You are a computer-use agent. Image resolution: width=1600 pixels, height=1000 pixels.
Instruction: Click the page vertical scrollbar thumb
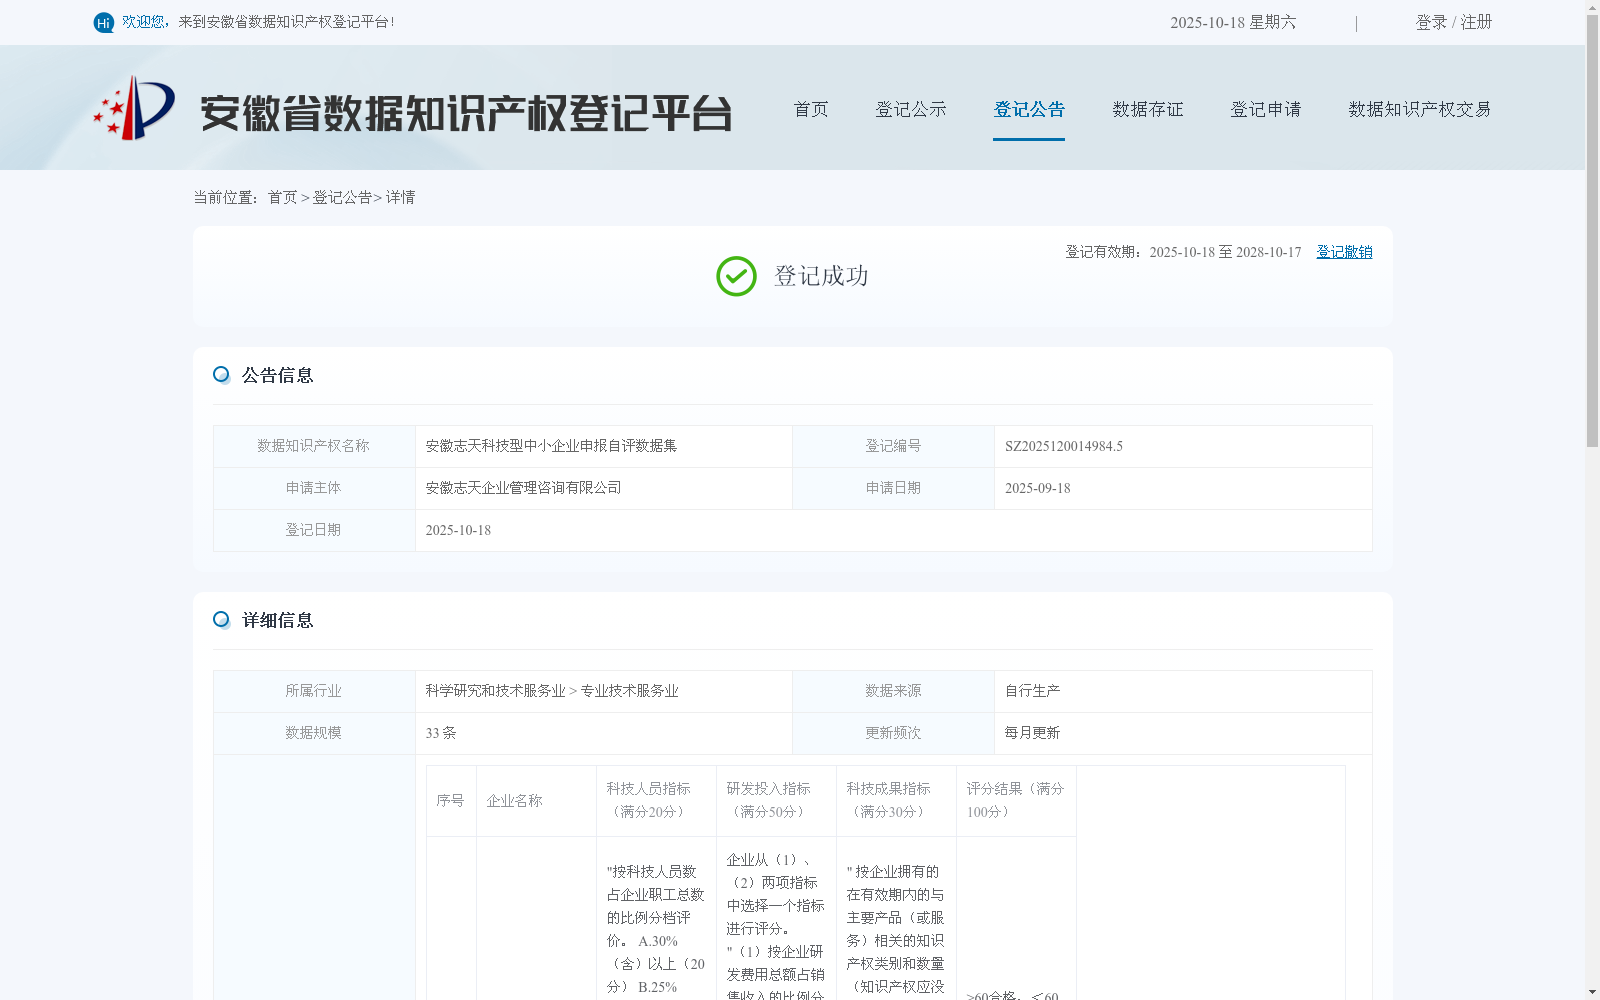[x=1592, y=230]
